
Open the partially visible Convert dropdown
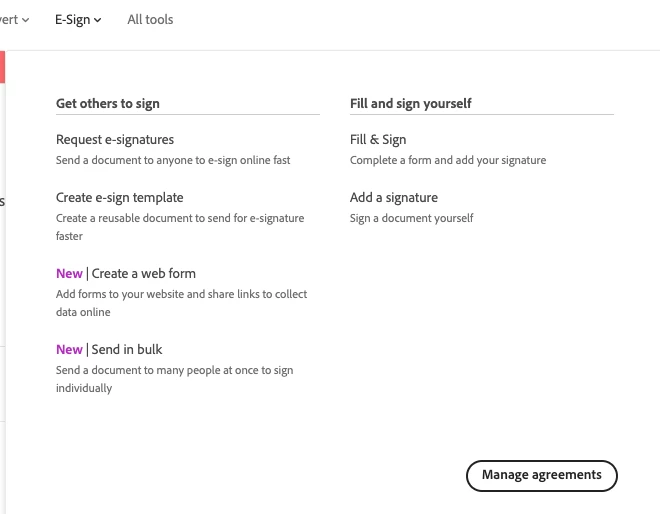point(15,19)
